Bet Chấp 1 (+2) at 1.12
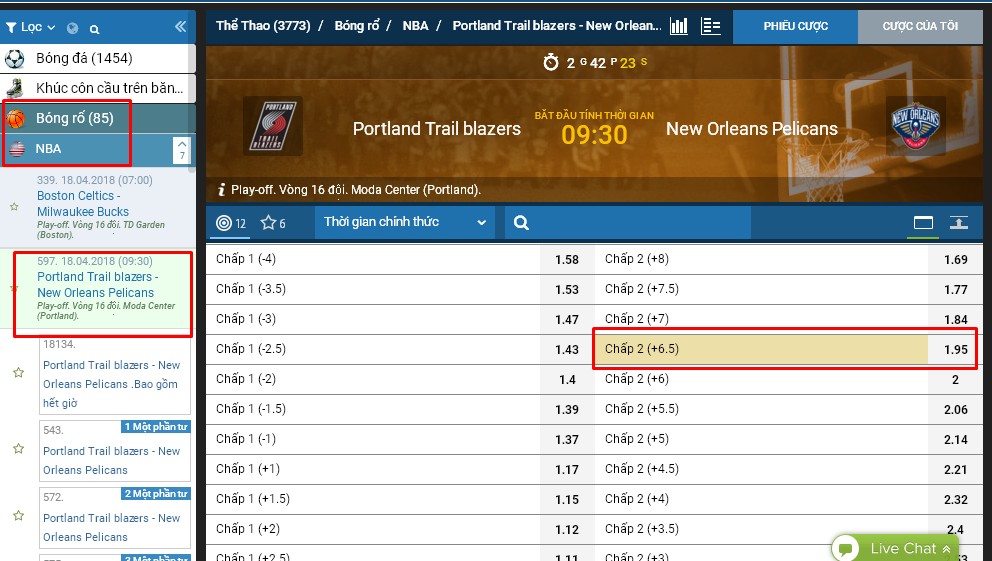992x561 pixels. pyautogui.click(x=400, y=529)
